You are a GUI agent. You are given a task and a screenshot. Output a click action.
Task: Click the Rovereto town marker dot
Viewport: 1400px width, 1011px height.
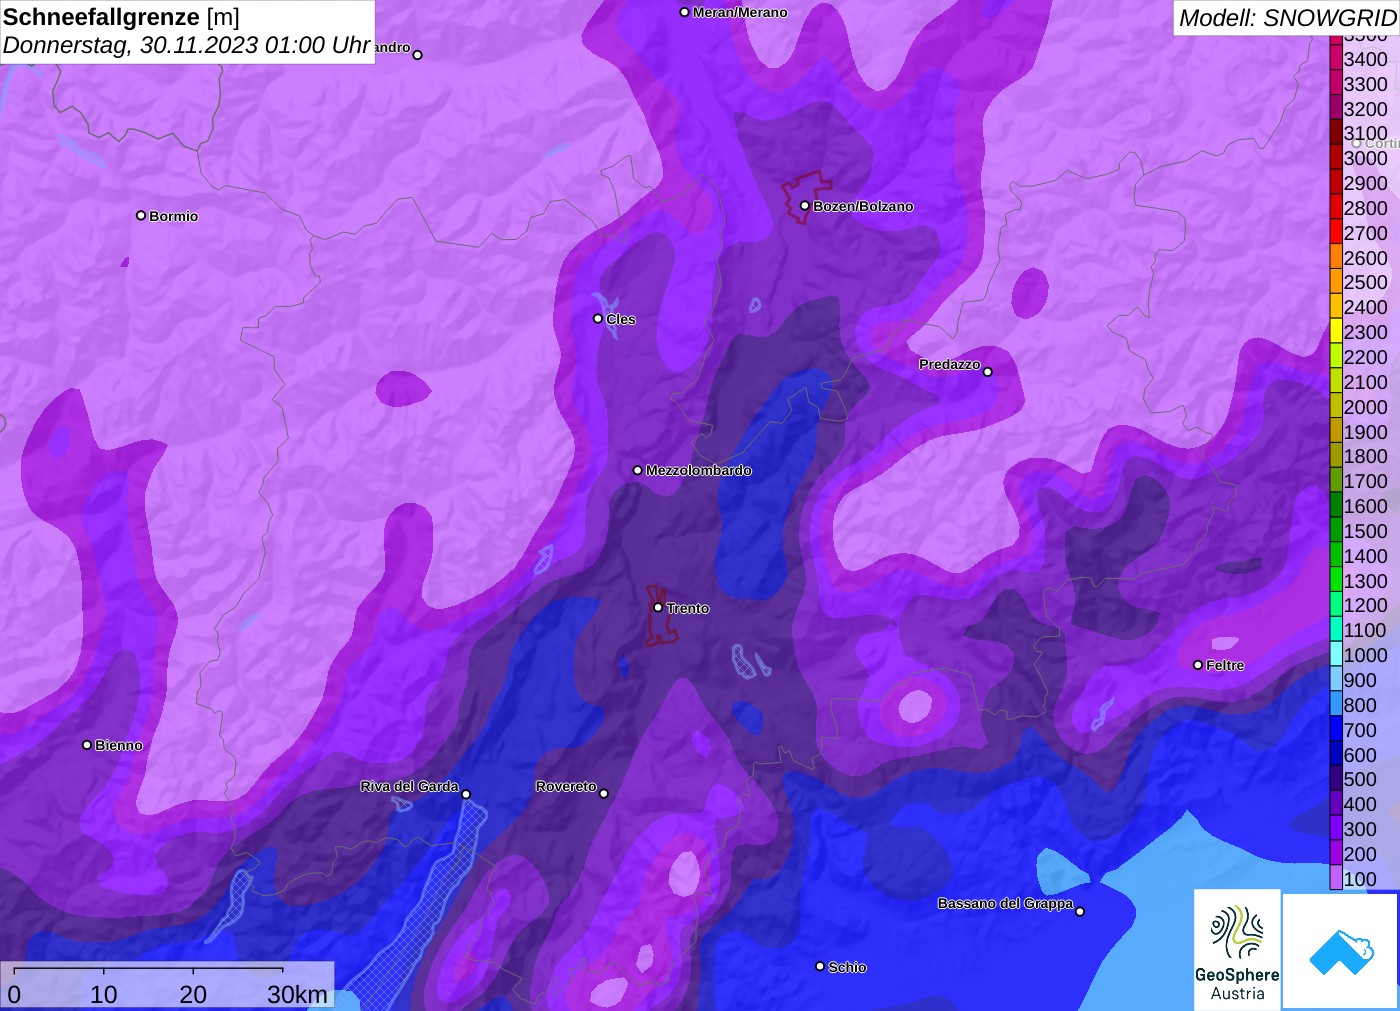pyautogui.click(x=604, y=794)
